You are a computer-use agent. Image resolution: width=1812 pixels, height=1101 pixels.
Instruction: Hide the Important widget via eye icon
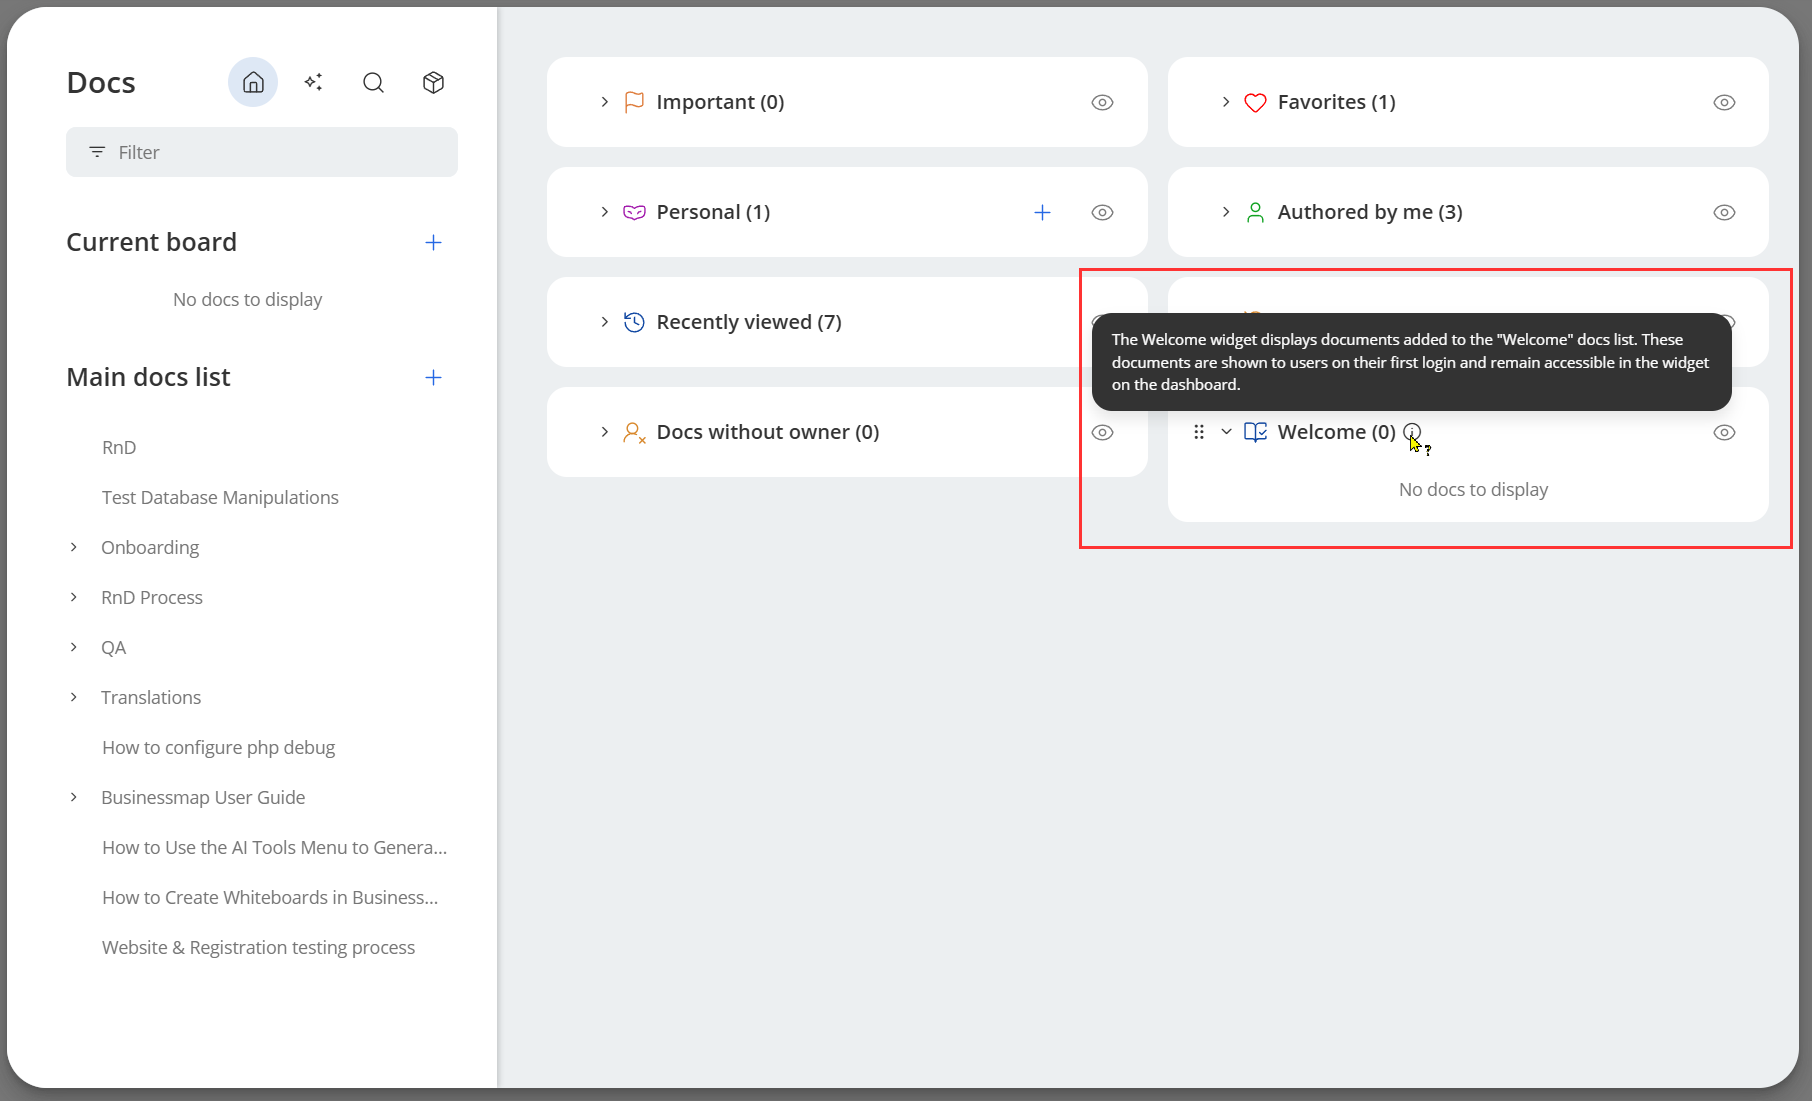tap(1102, 102)
